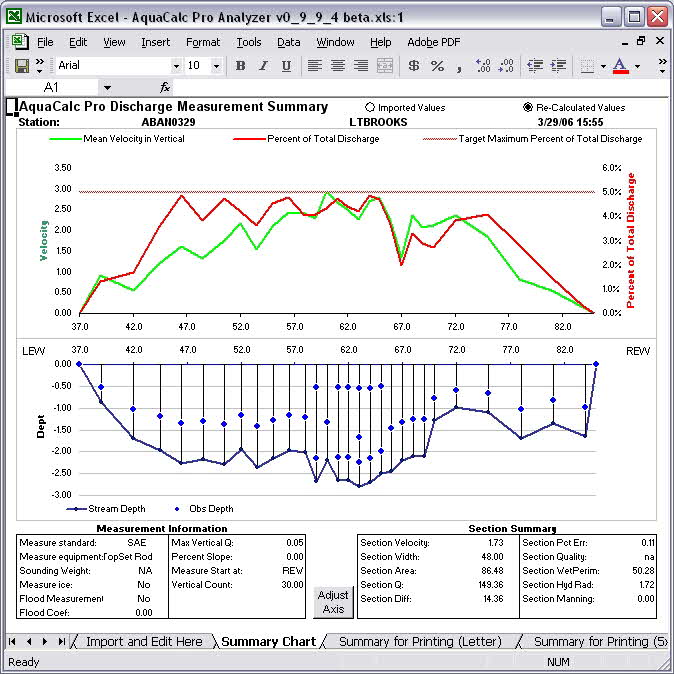The height and width of the screenshot is (674, 674).
Task: Click the Save icon in toolbar
Action: 21,65
